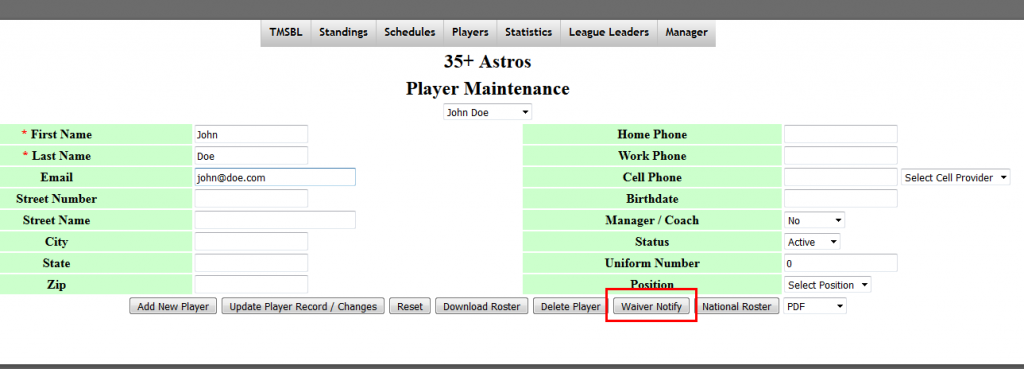Click the National Roster button
Screen dimensions: 1024x369
737,307
